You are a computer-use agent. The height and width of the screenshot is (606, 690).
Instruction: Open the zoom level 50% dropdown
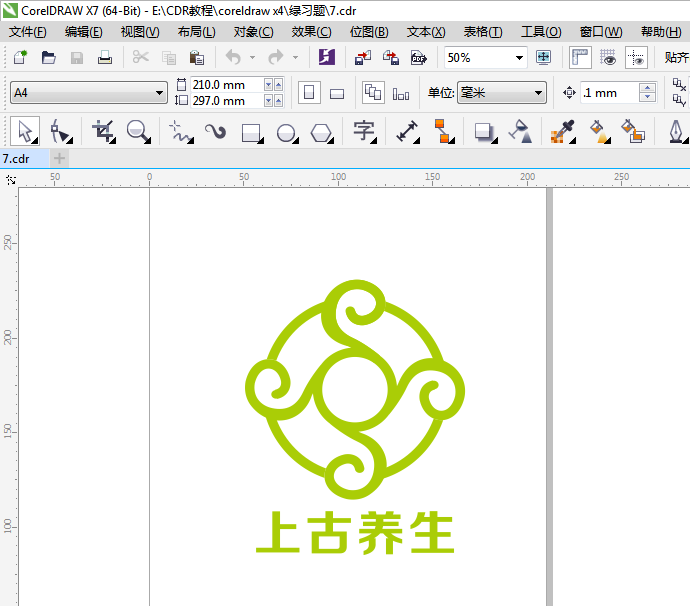pos(519,58)
